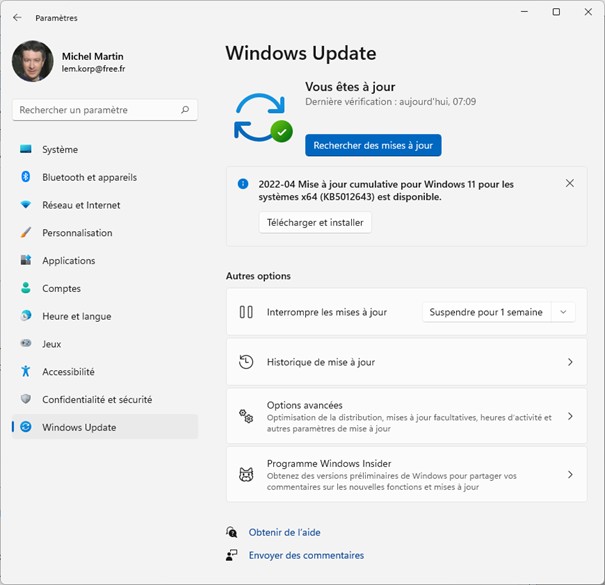Click the Accessibilité figure icon

[26, 371]
